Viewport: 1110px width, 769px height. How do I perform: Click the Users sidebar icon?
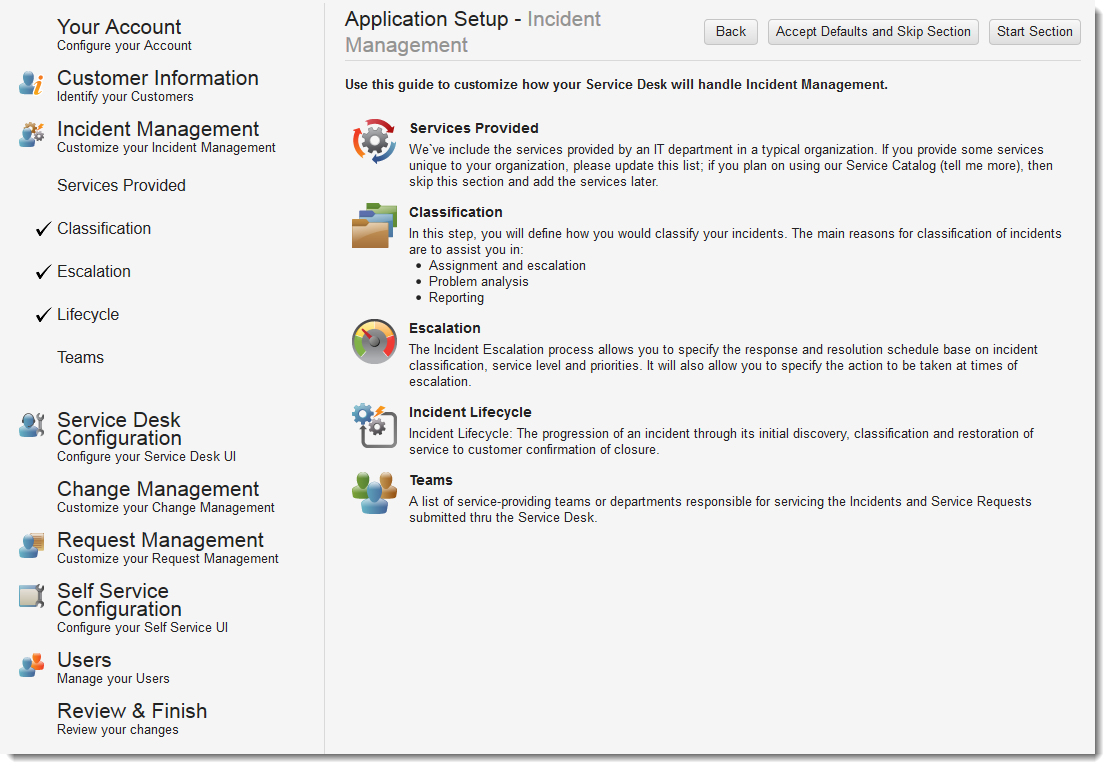(32, 666)
